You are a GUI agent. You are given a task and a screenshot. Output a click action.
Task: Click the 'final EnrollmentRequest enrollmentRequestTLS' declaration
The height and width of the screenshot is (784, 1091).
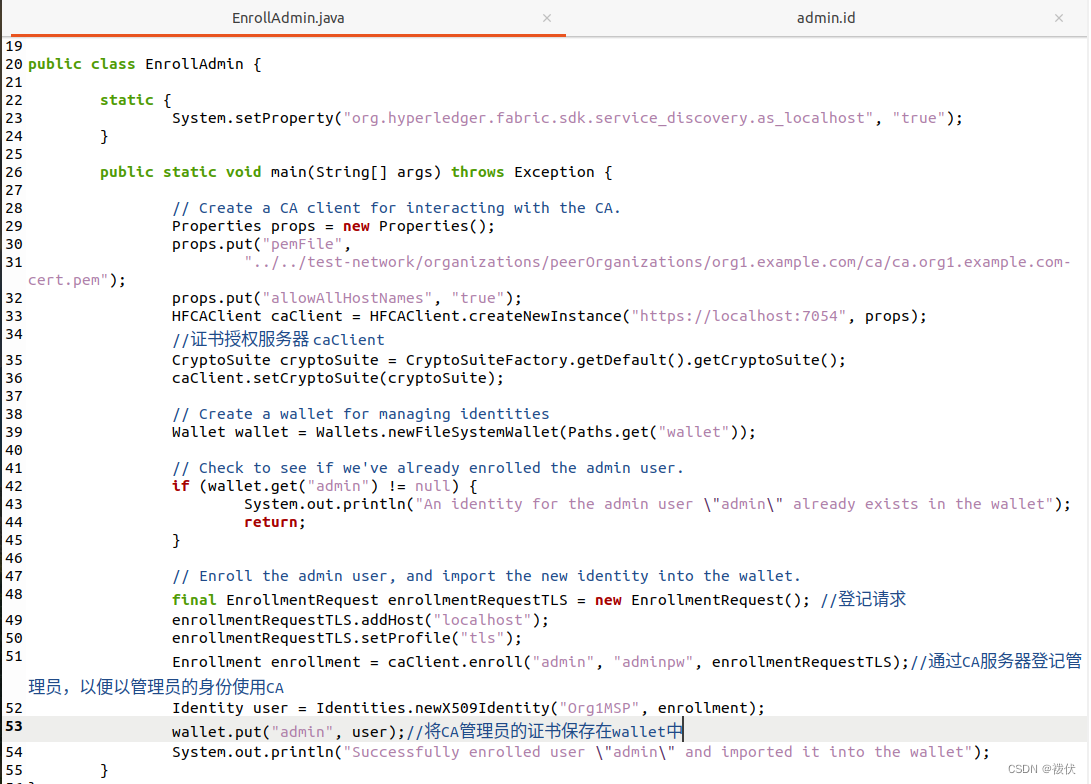(491, 600)
